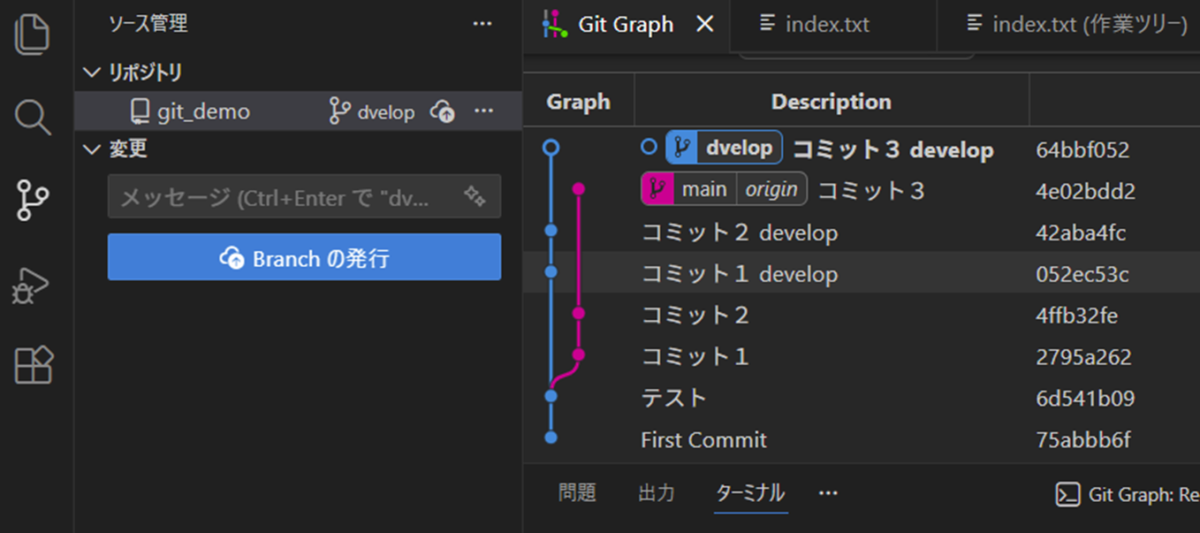Click the publish cloud icon beside dvelop

coord(442,112)
